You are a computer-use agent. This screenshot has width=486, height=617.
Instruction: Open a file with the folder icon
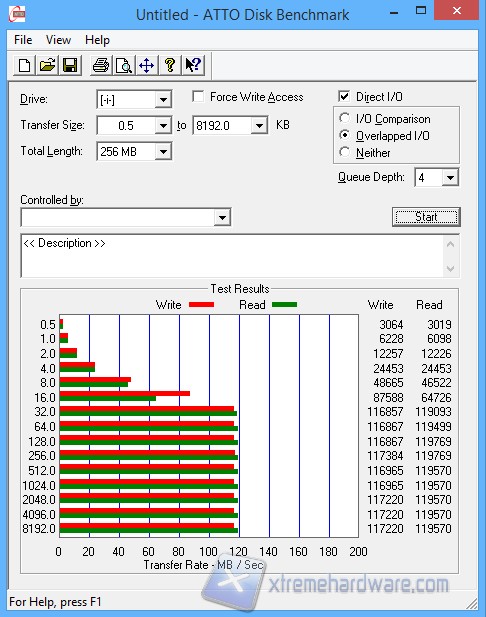click(x=47, y=65)
